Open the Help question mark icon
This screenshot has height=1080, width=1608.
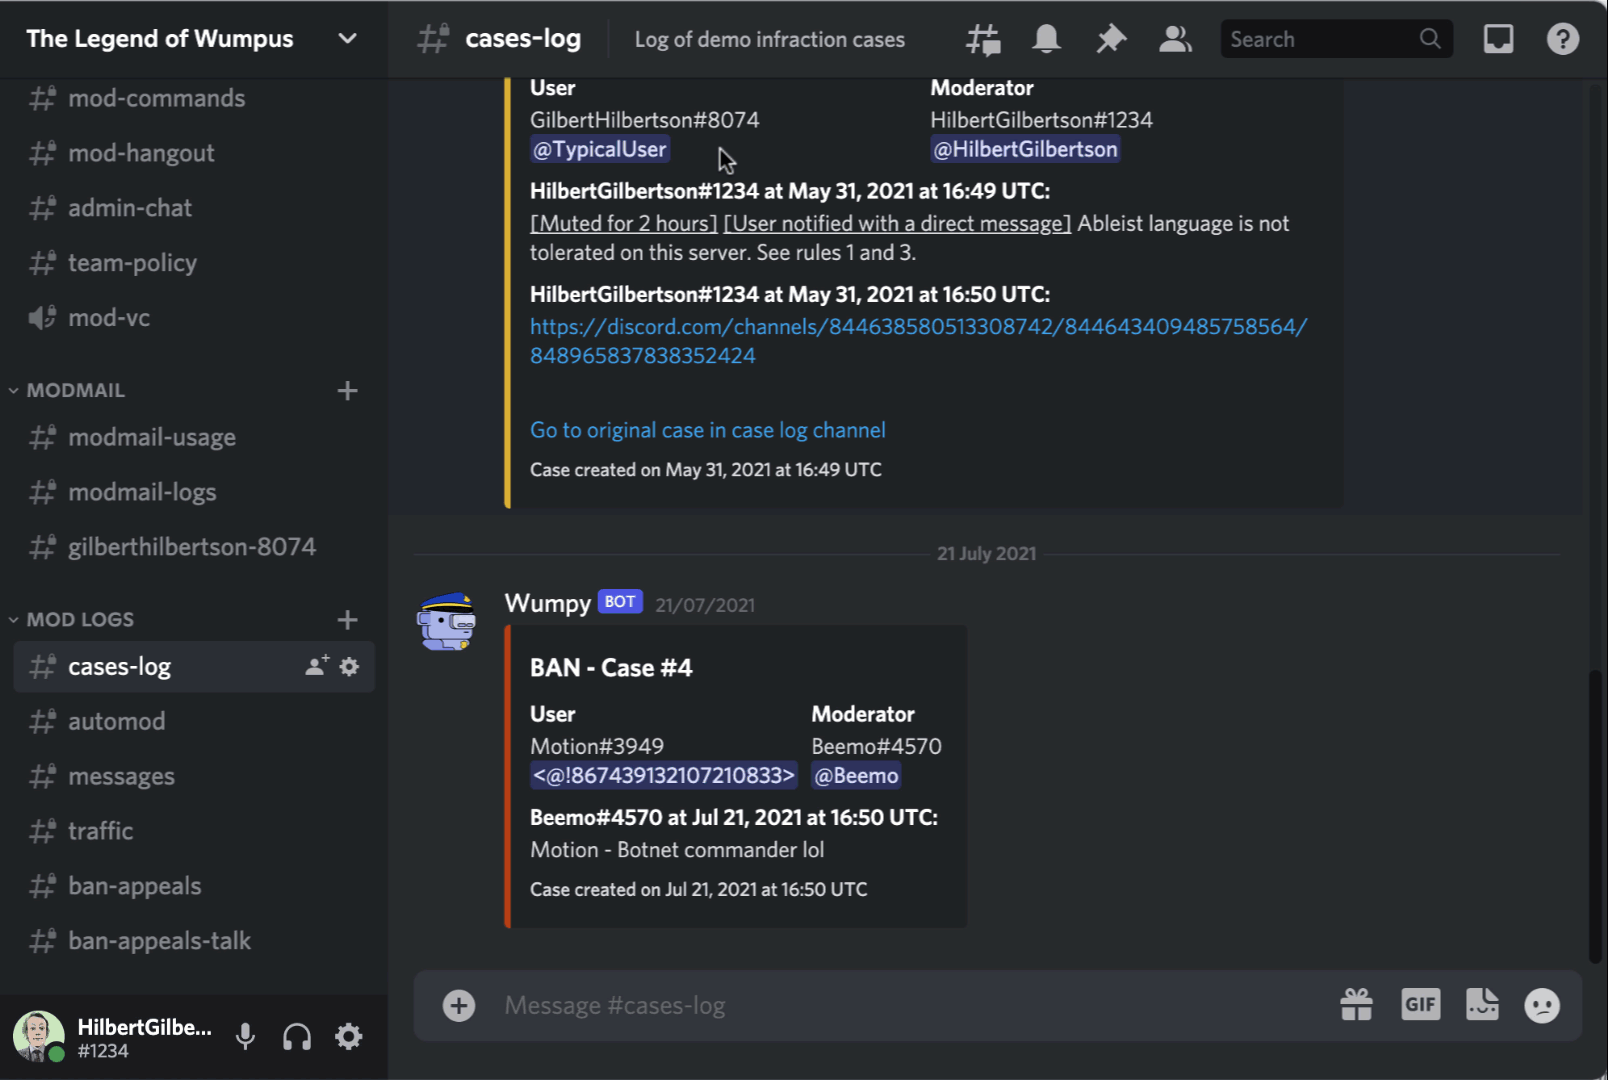[x=1562, y=39]
